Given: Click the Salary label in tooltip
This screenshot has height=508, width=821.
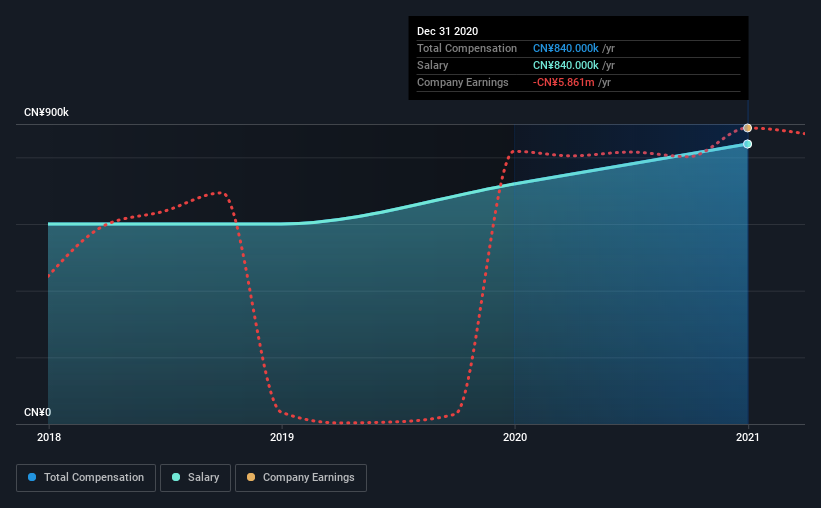Looking at the screenshot, I should click(432, 65).
